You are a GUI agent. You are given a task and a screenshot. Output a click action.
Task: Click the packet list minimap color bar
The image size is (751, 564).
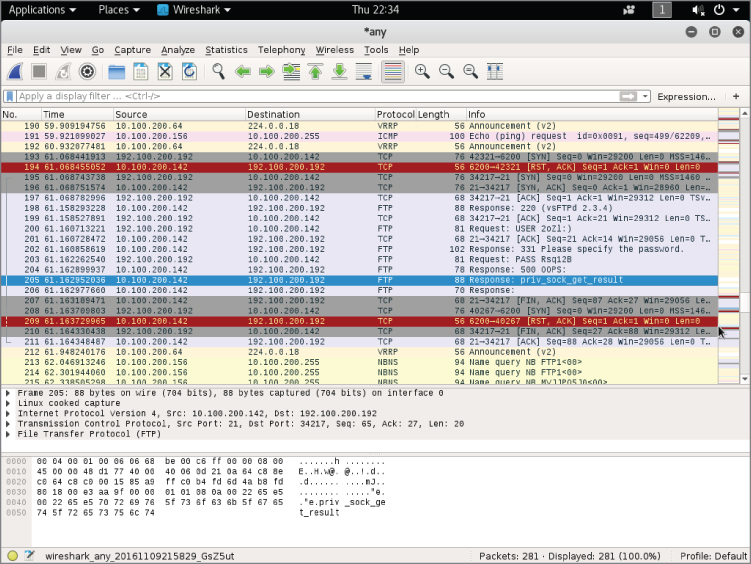(728, 246)
